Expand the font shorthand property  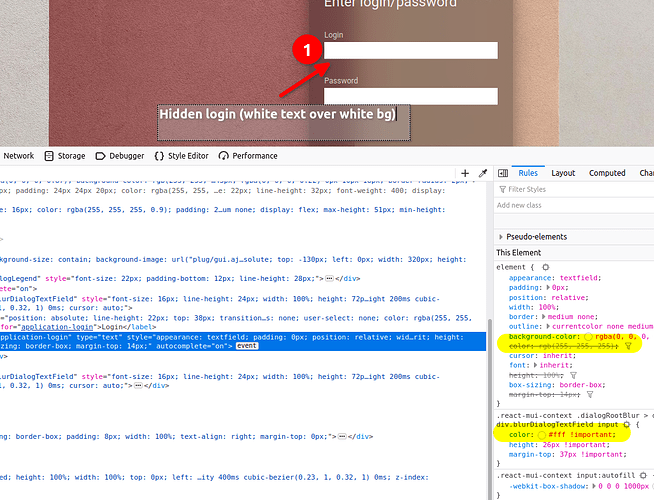pyautogui.click(x=535, y=365)
